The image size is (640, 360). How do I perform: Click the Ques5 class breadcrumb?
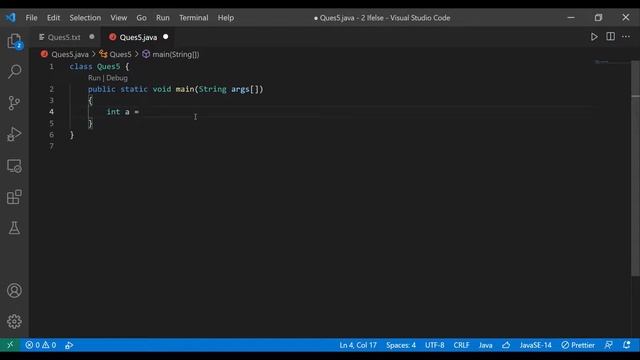pos(120,54)
